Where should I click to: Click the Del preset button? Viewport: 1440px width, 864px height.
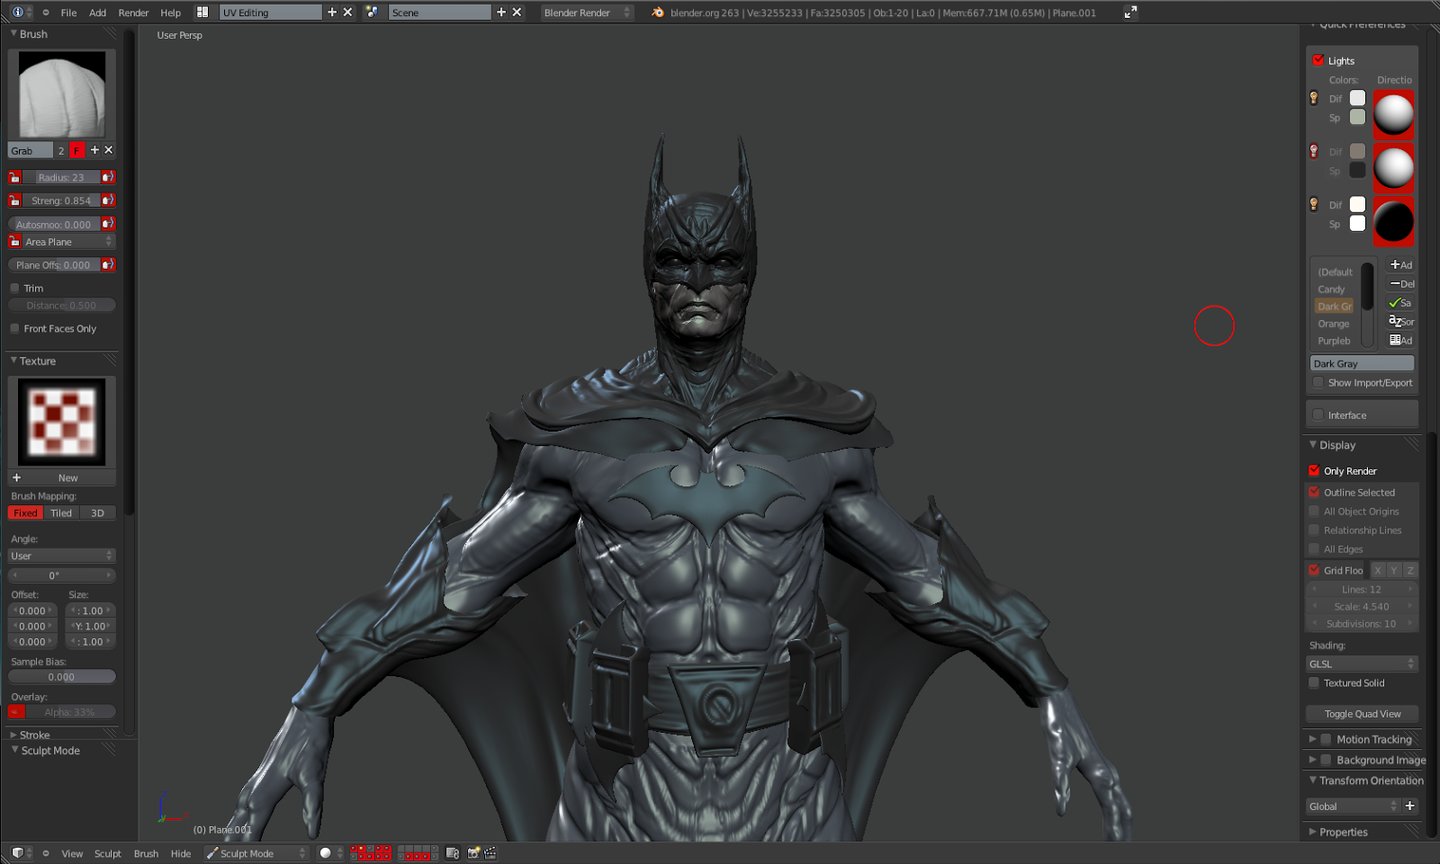point(1401,284)
